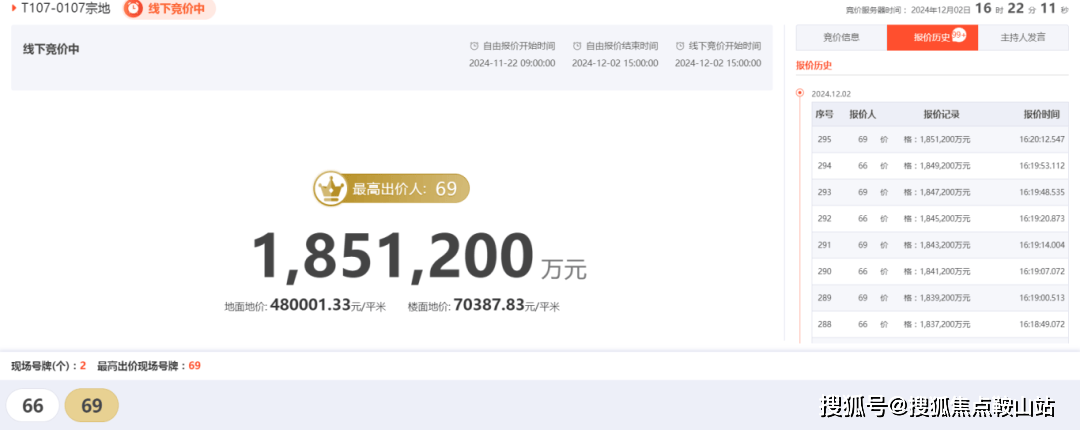The height and width of the screenshot is (430, 1080).
Task: Click the red arrow before T107-0107宗地
Action: coord(14,9)
